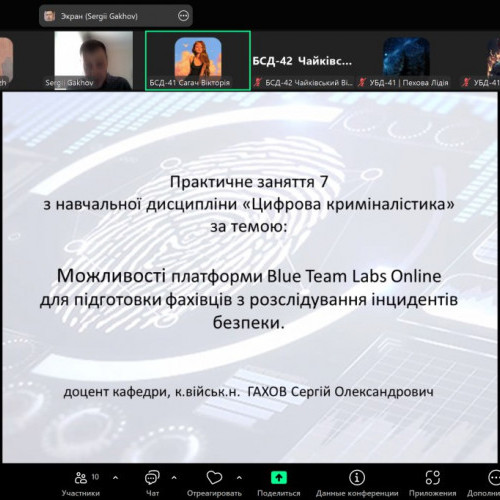Click muted microphone icon of БСД-42 Чайківський

[x=257, y=82]
